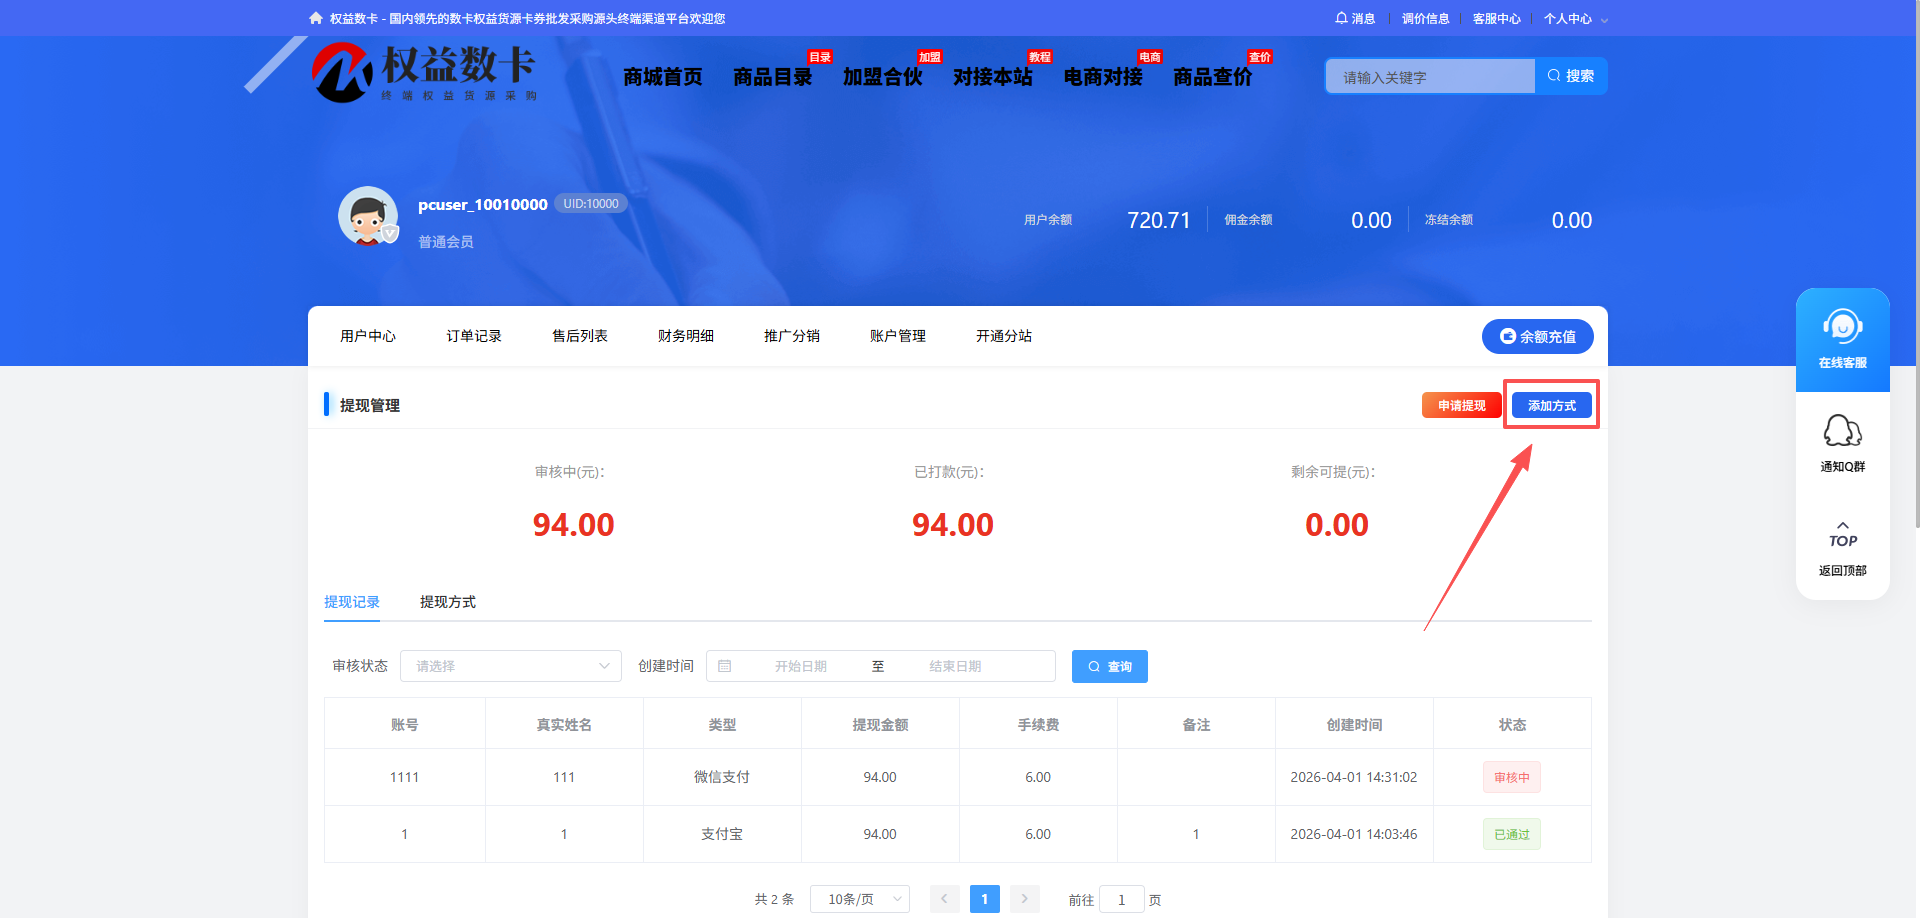
Task: Open the 在线客服 customer service icon
Action: (x=1841, y=325)
